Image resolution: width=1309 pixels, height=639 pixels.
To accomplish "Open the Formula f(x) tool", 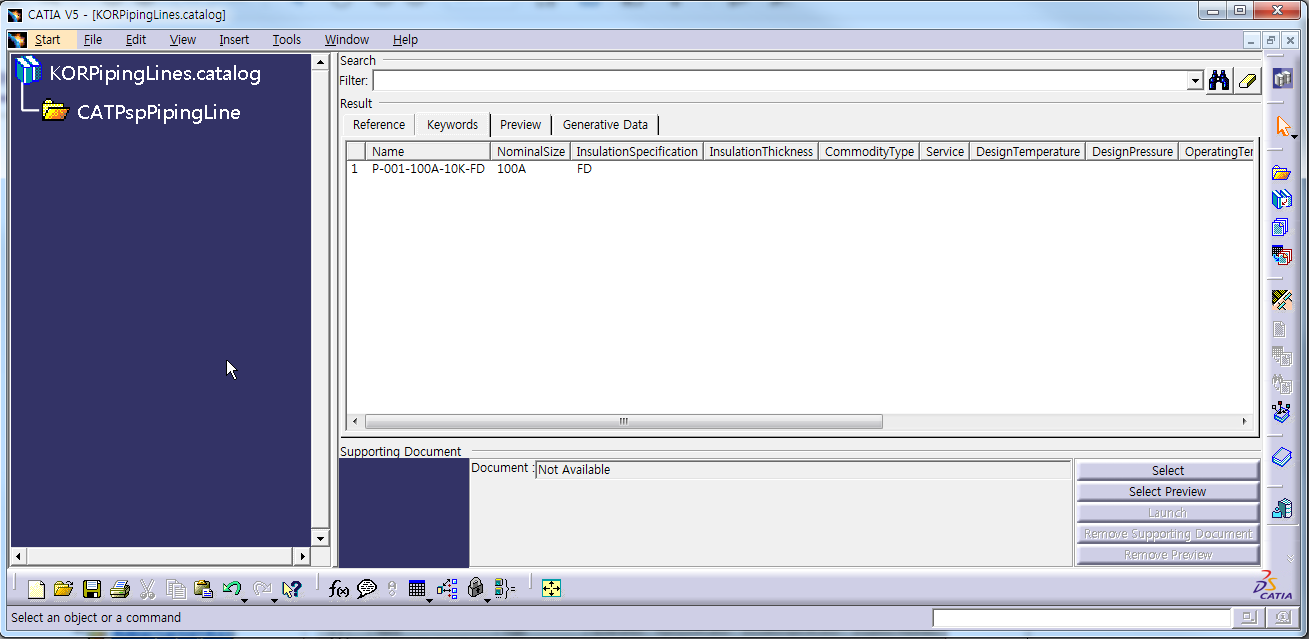I will point(338,589).
